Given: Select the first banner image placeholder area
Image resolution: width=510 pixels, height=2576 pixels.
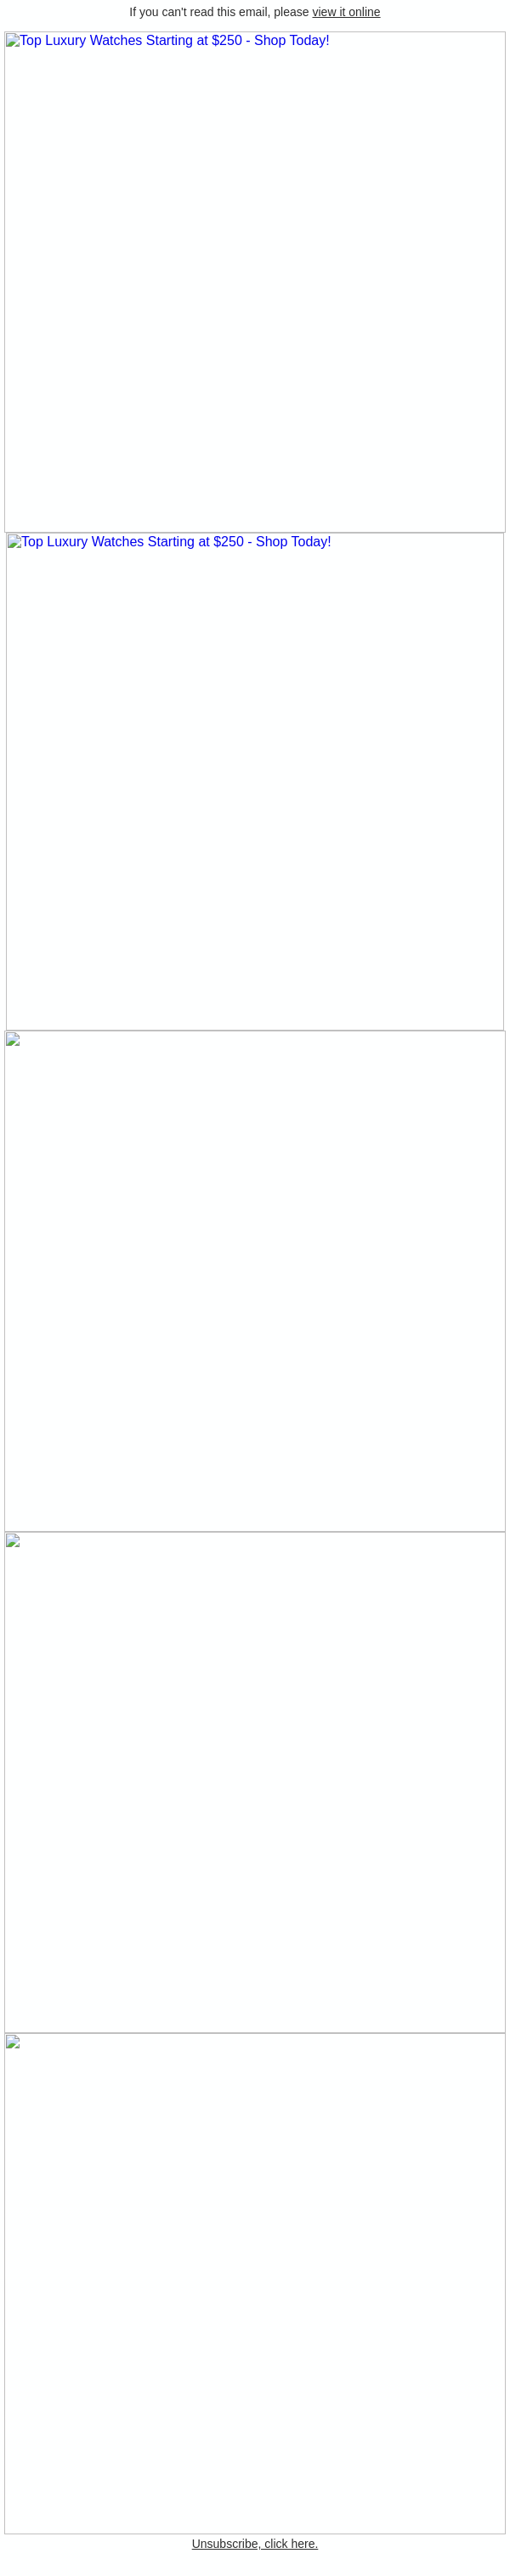Looking at the screenshot, I should click(x=255, y=282).
